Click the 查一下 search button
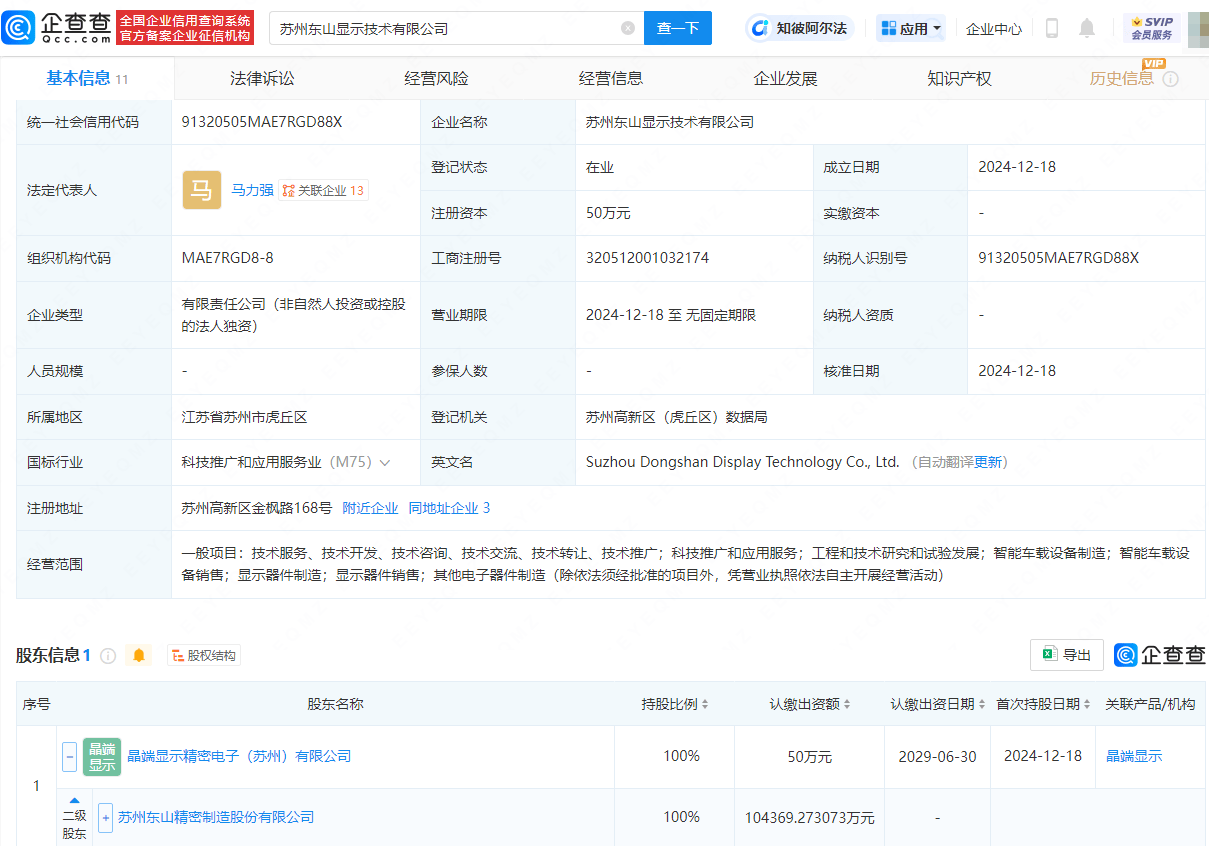 [677, 28]
